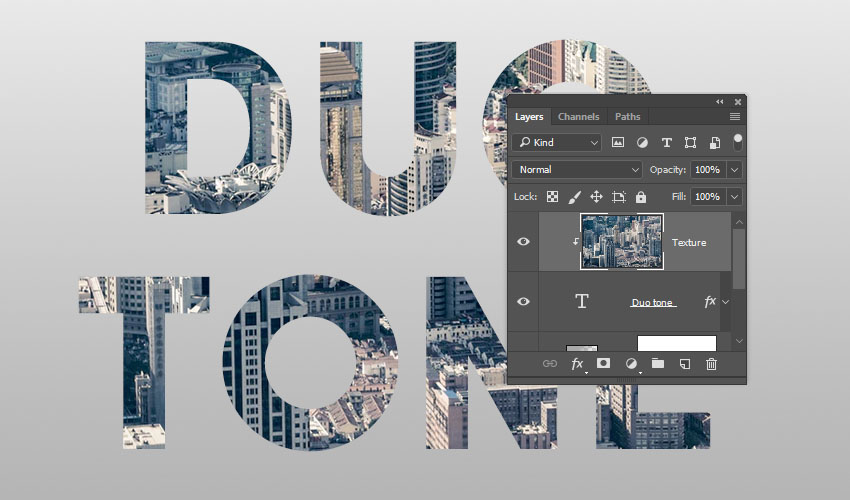This screenshot has height=500, width=850.
Task: Click the Texture layer thumbnail
Action: click(x=621, y=242)
